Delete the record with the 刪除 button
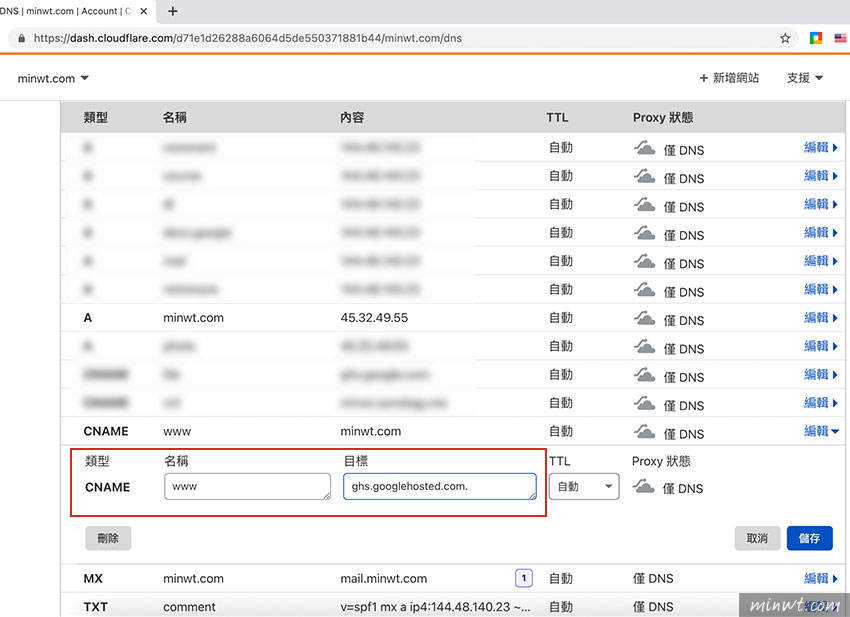The width and height of the screenshot is (850, 617). point(108,538)
